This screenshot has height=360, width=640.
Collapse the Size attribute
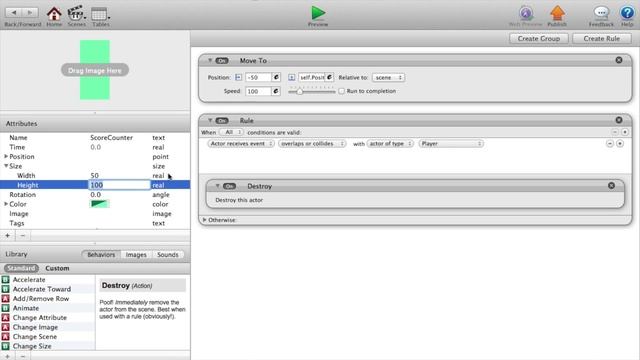point(6,166)
